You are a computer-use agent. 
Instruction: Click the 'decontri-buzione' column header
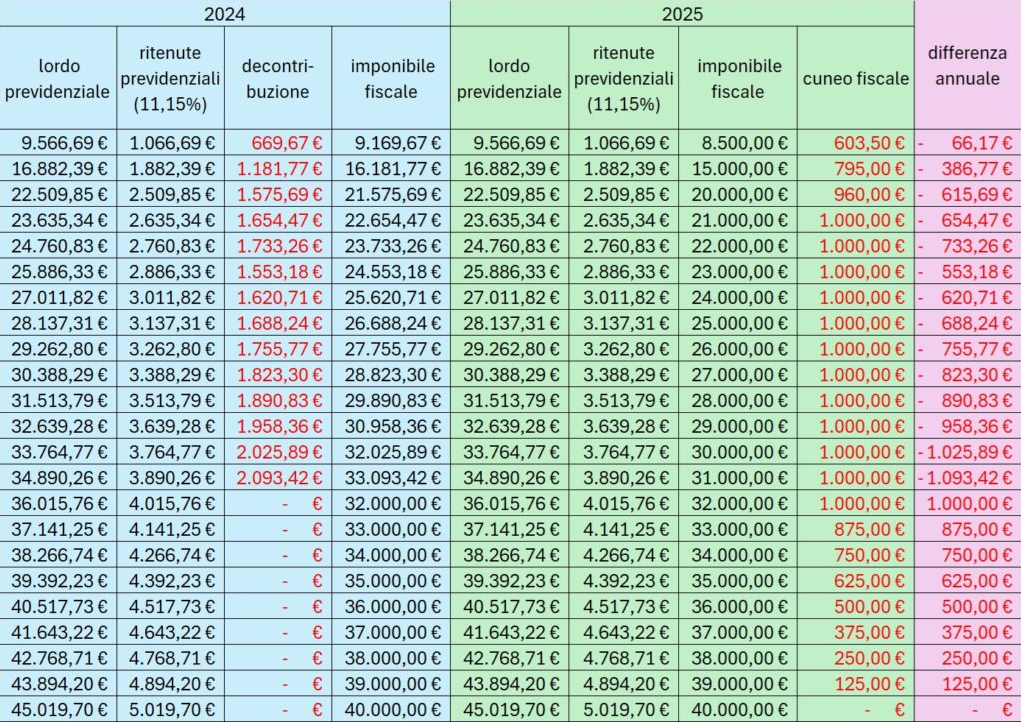pyautogui.click(x=278, y=78)
